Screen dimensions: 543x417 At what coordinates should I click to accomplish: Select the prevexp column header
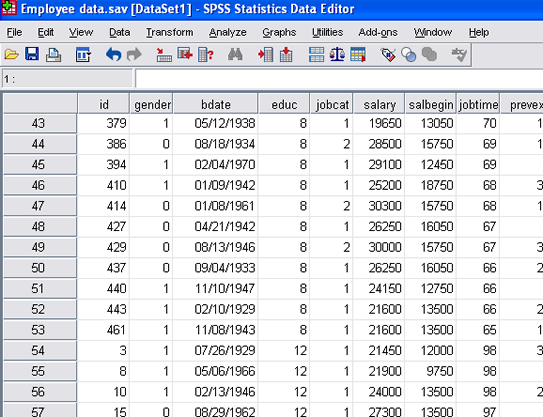point(522,104)
